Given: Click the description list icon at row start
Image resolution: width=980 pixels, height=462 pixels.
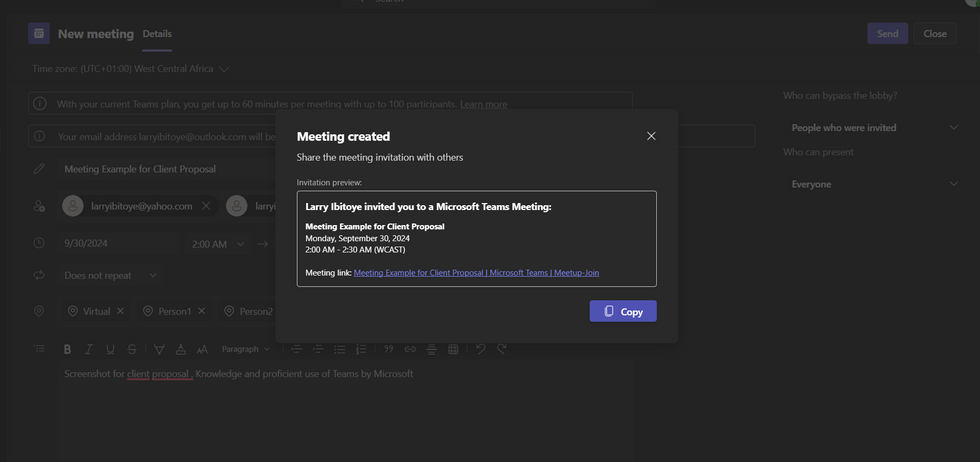Looking at the screenshot, I should 39,349.
